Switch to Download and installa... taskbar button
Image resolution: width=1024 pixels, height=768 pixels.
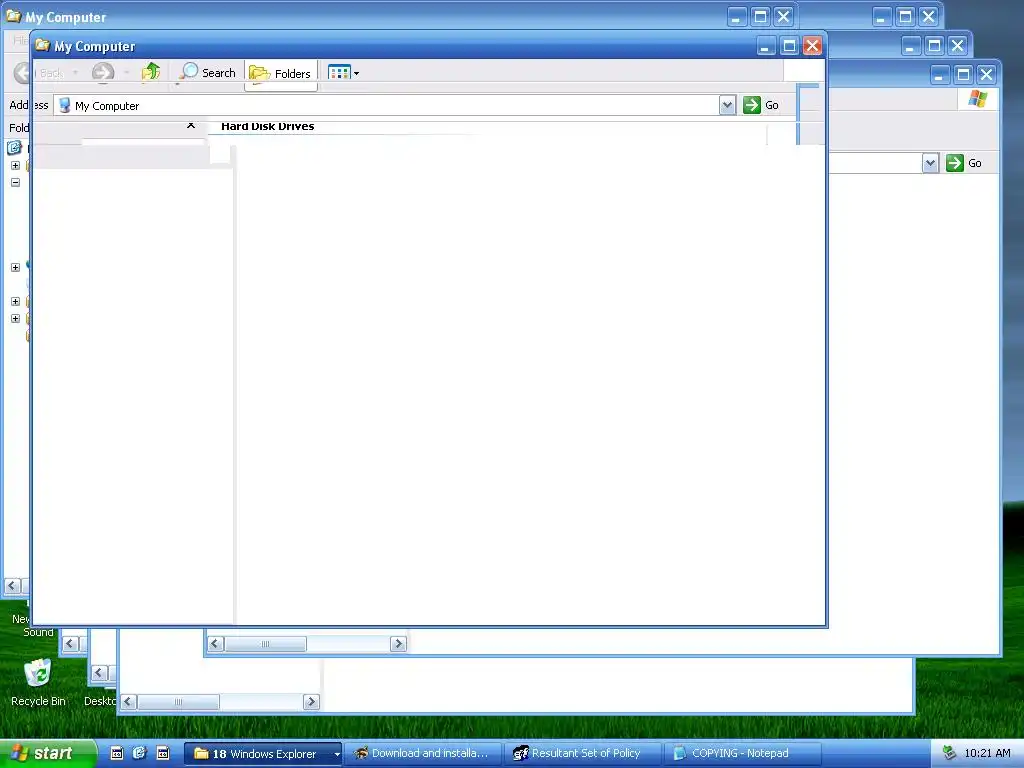(x=423, y=754)
